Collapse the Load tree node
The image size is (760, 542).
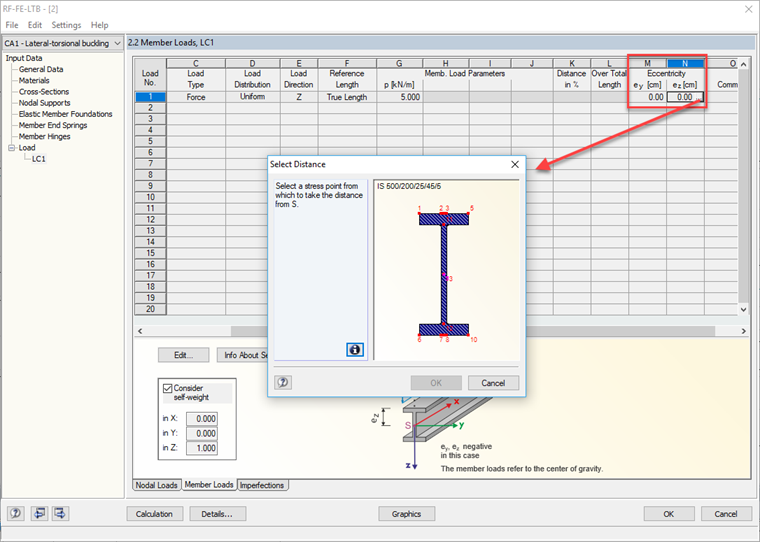click(x=12, y=148)
